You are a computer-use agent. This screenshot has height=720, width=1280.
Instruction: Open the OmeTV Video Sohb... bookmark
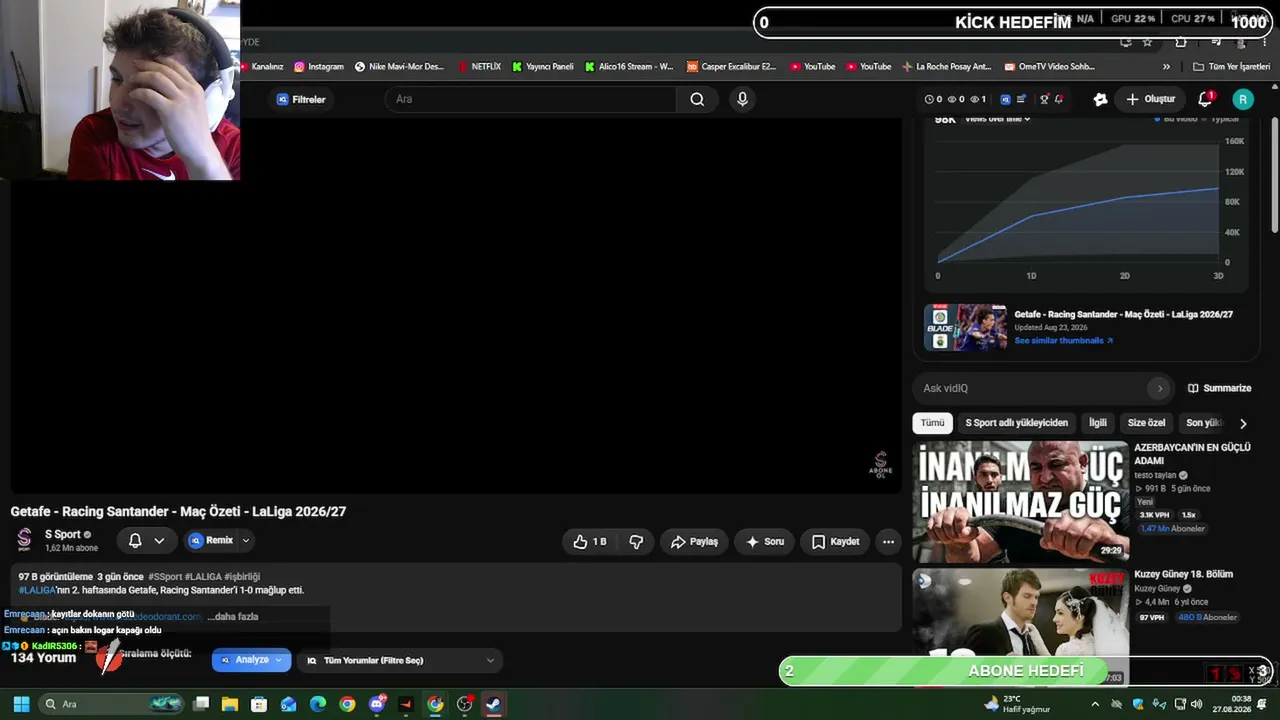pyautogui.click(x=1048, y=67)
